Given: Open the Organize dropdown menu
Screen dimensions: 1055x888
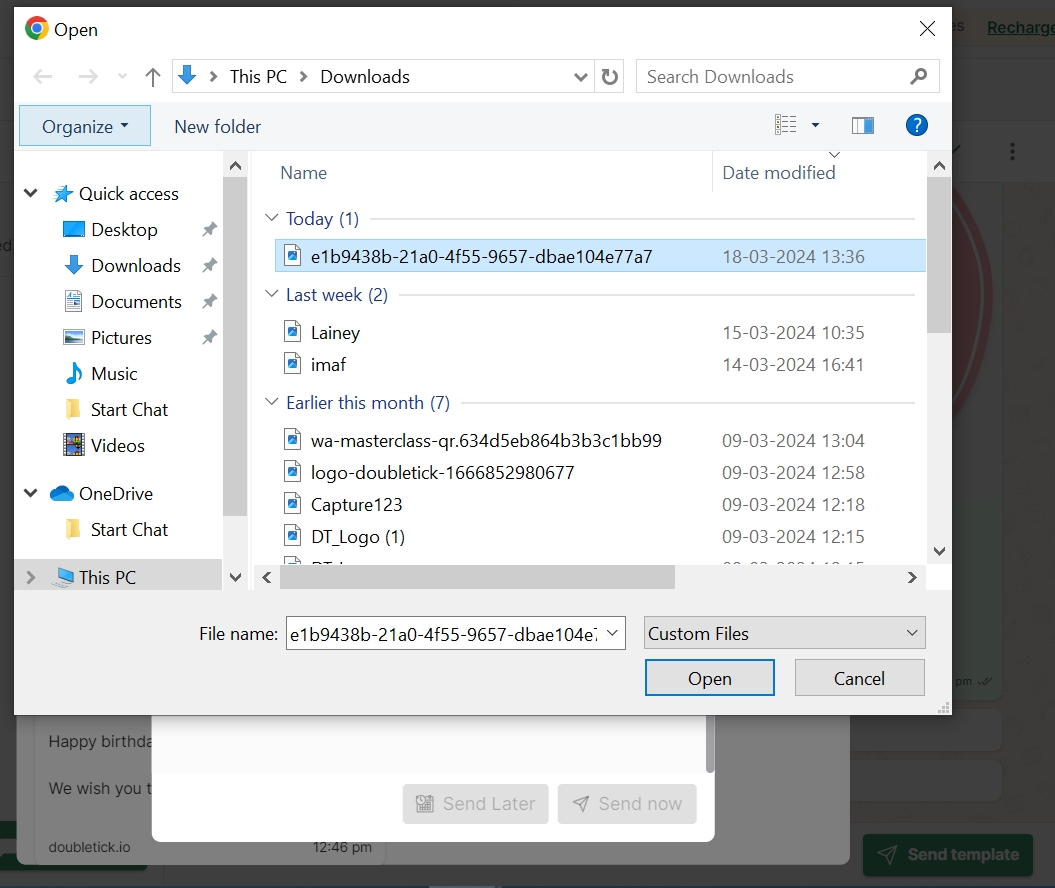Looking at the screenshot, I should [x=85, y=126].
